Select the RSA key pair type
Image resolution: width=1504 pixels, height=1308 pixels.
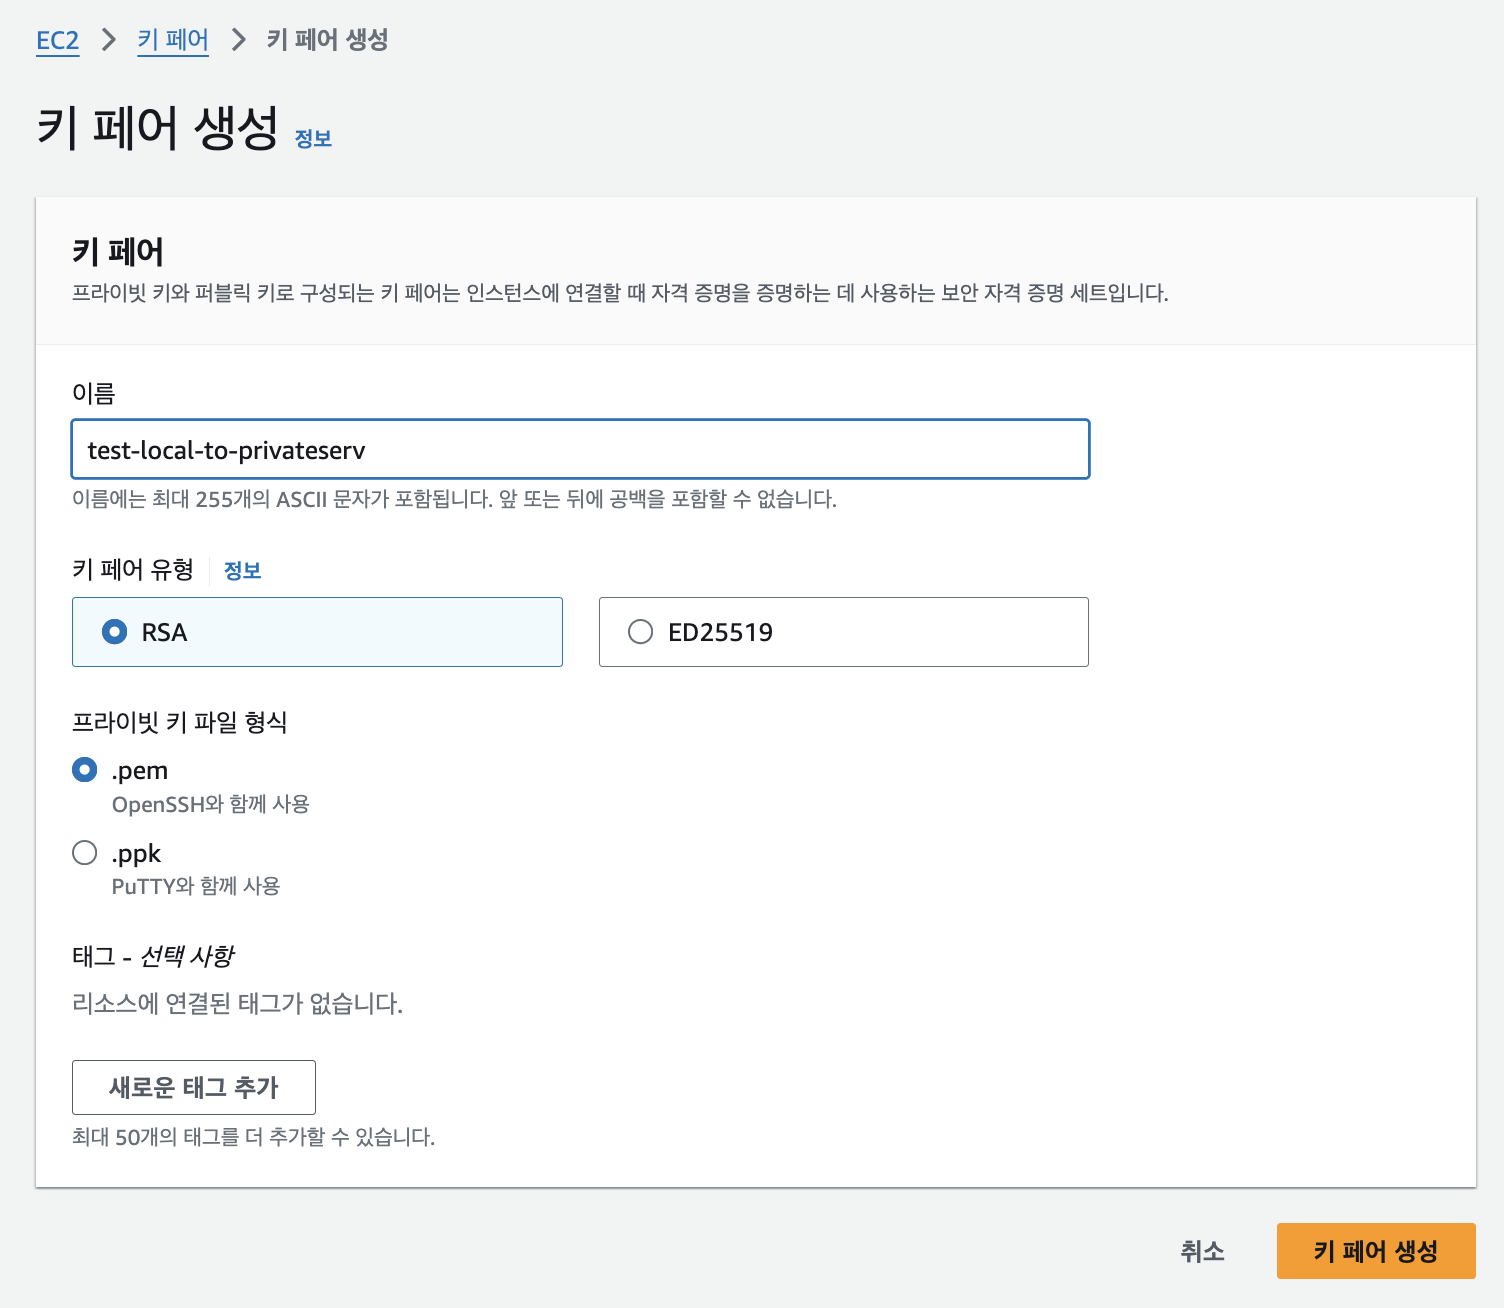click(115, 632)
